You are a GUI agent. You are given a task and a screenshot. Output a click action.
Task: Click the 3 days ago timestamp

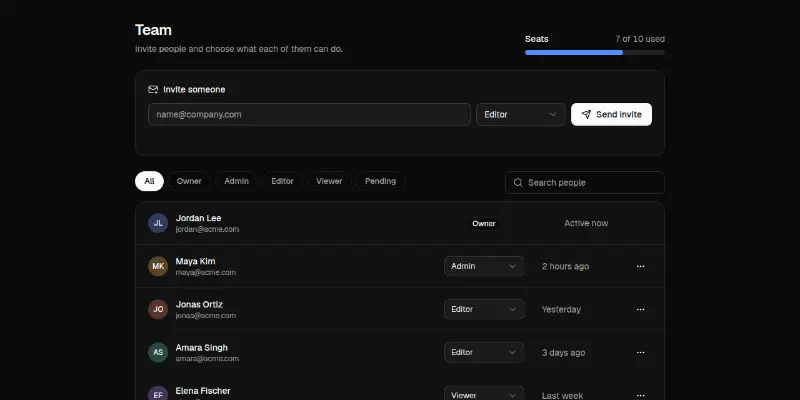click(x=563, y=353)
